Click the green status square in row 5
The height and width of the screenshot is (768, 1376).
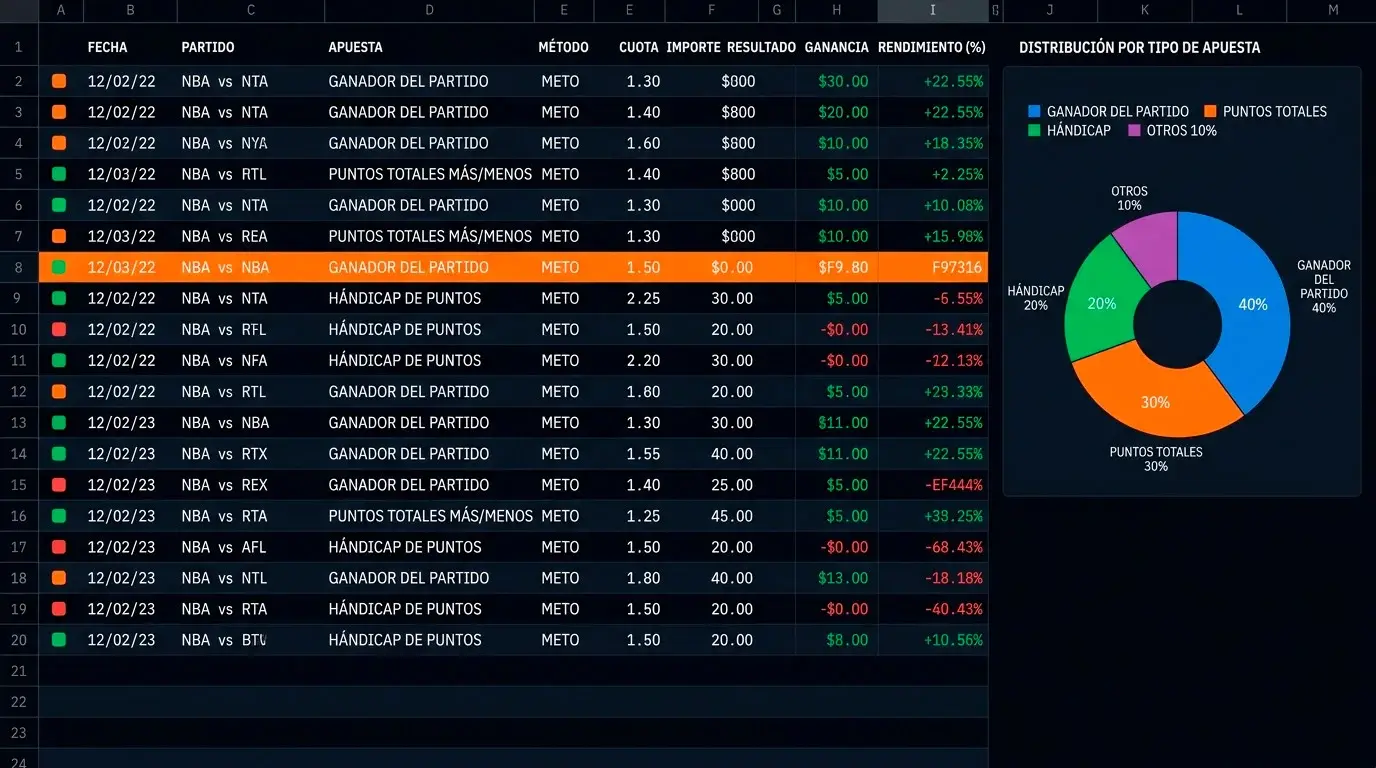point(59,174)
